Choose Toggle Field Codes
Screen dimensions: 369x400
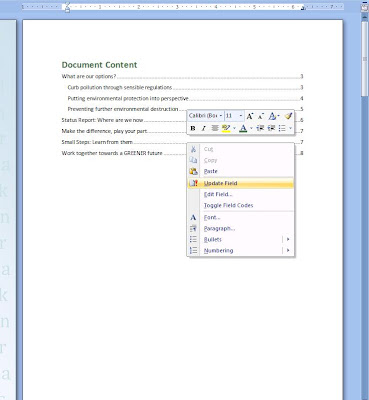point(241,205)
